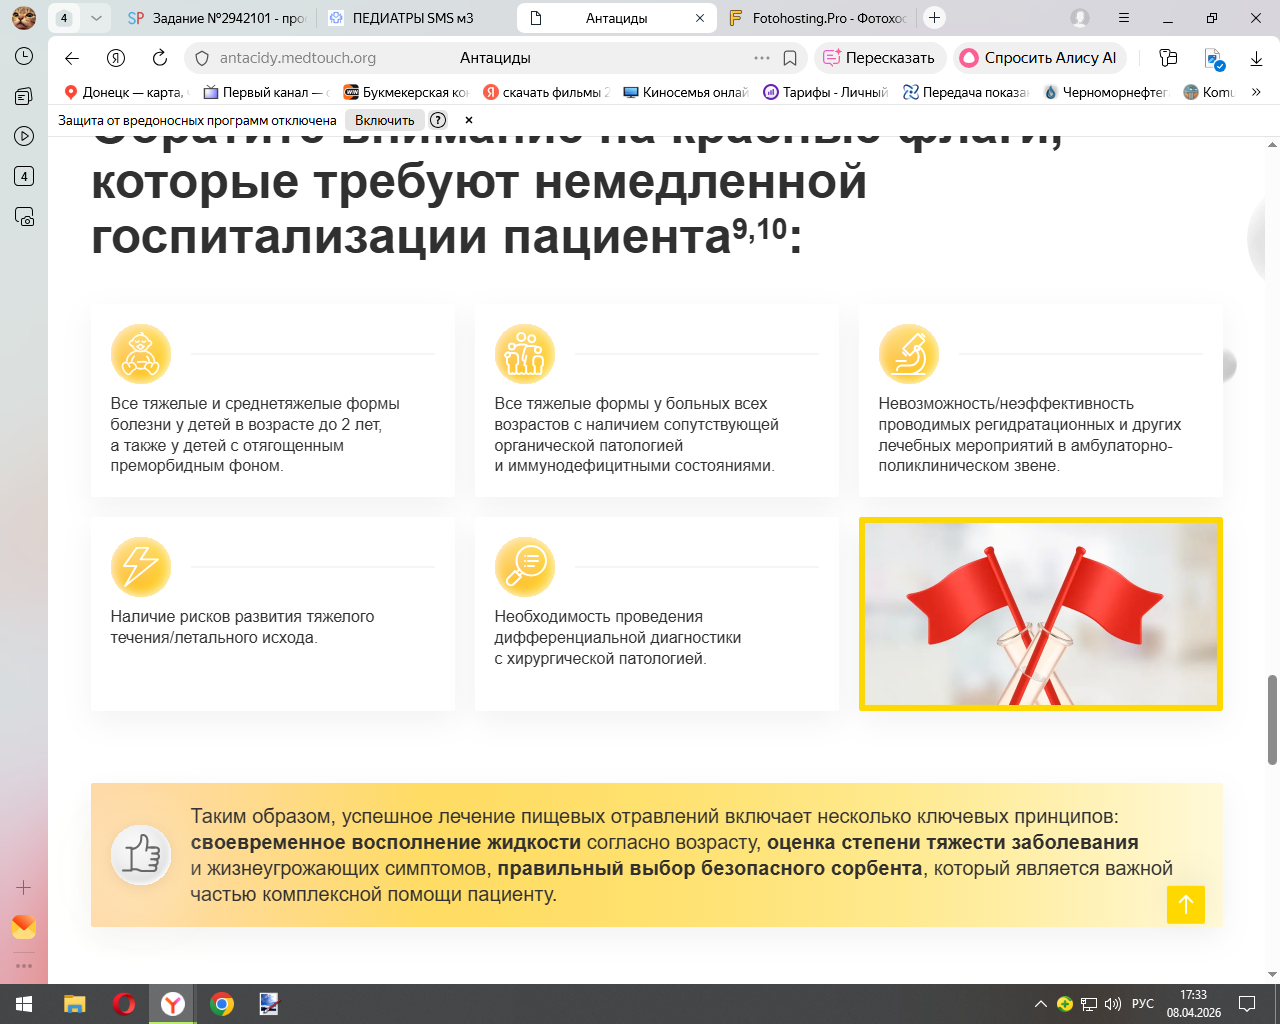1280x1024 pixels.
Task: Show hidden system tray icons
Action: tap(1040, 1004)
